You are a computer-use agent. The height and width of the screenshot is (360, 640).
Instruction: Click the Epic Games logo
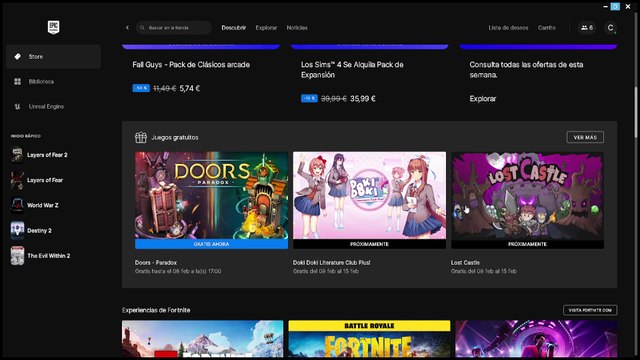click(53, 27)
